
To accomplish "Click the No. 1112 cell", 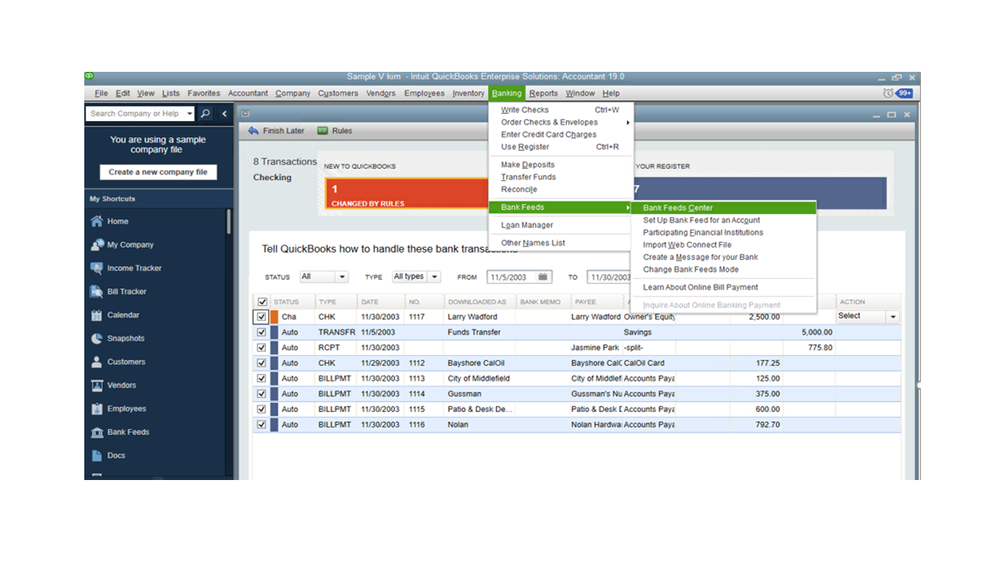I will 417,363.
